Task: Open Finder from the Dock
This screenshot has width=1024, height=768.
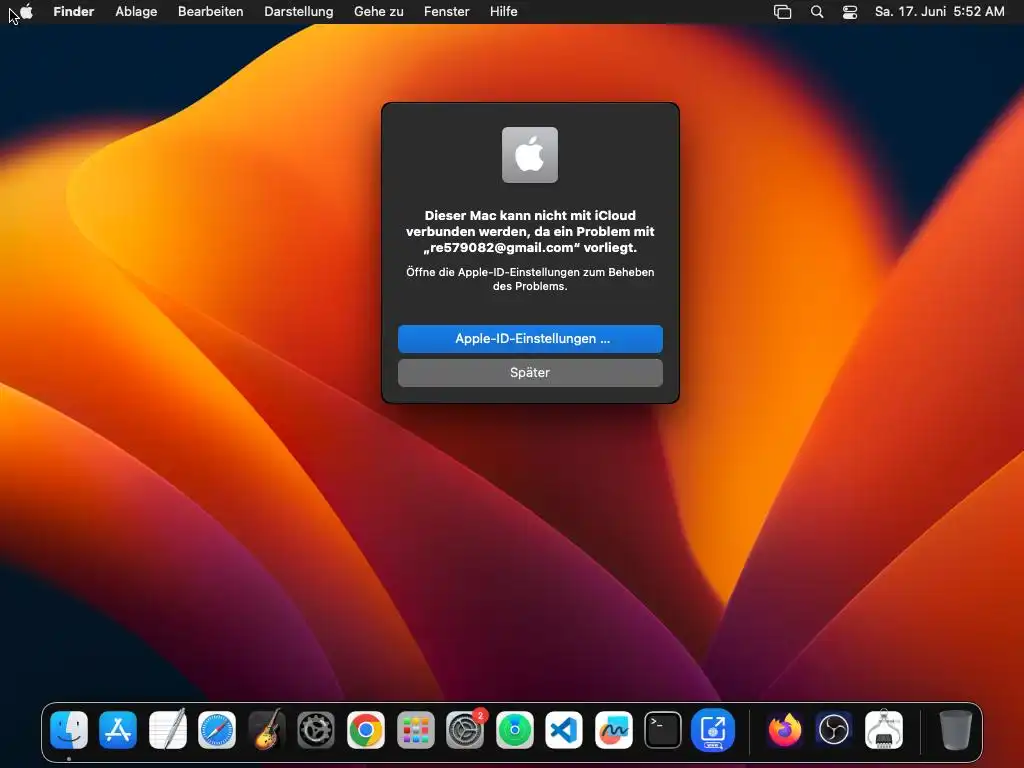Action: (69, 729)
